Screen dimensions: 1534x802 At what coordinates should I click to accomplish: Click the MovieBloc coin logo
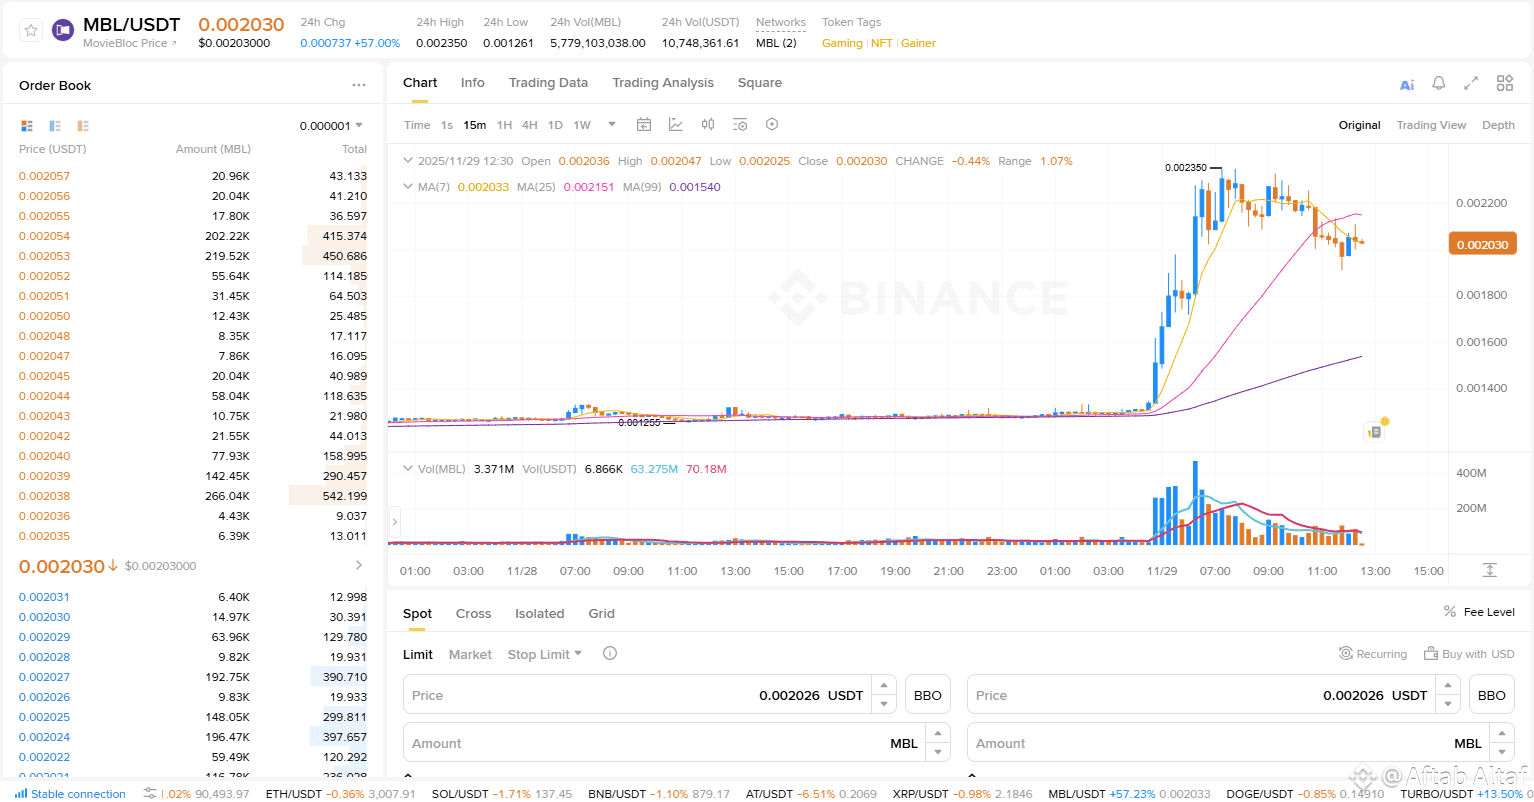[x=63, y=30]
